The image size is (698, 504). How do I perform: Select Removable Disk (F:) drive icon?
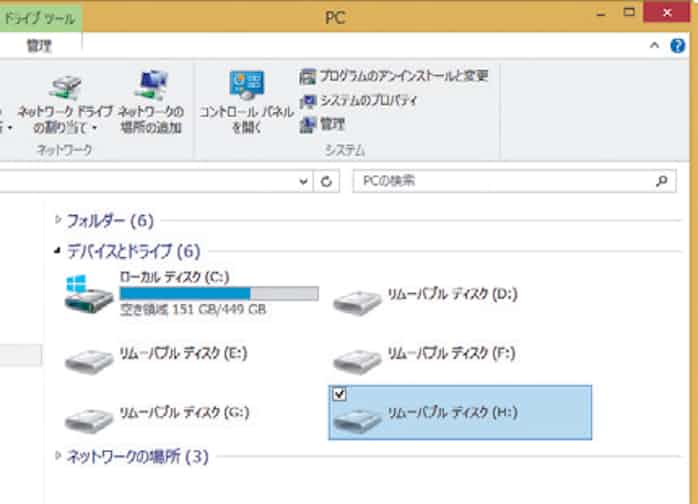(357, 358)
